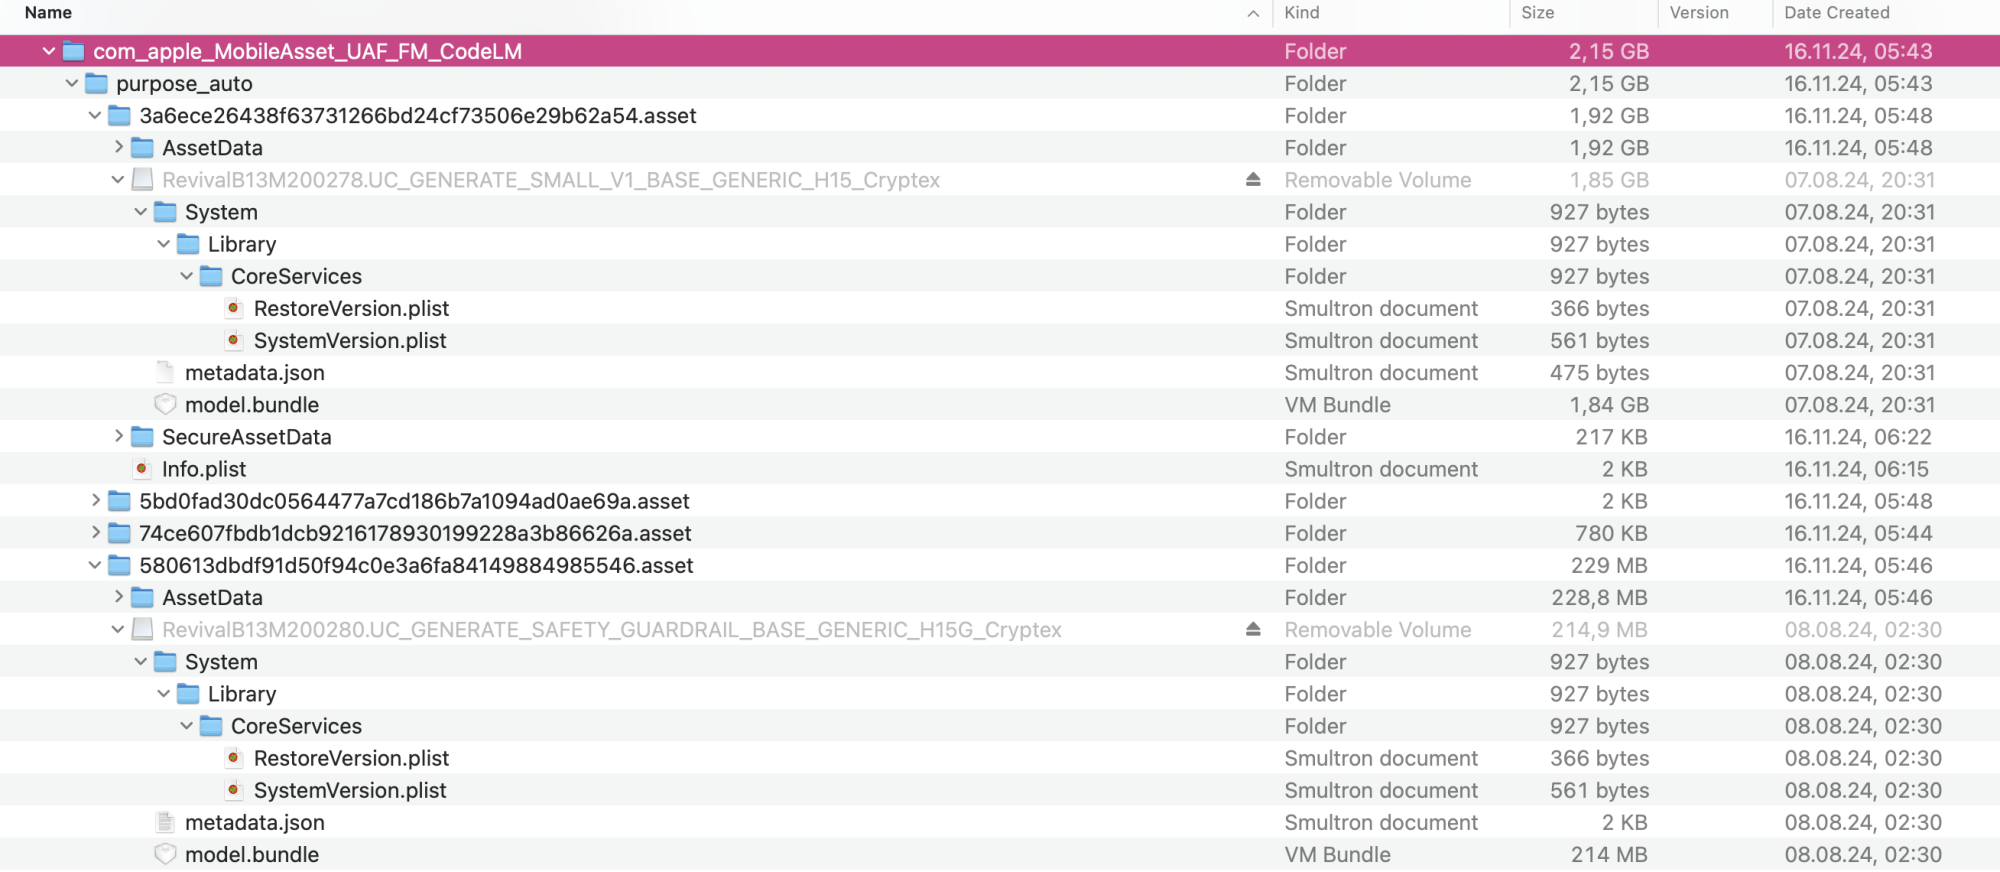Click the RestoreVersion.plist icon dated 08.08.24
The image size is (2000, 872).
(x=233, y=757)
